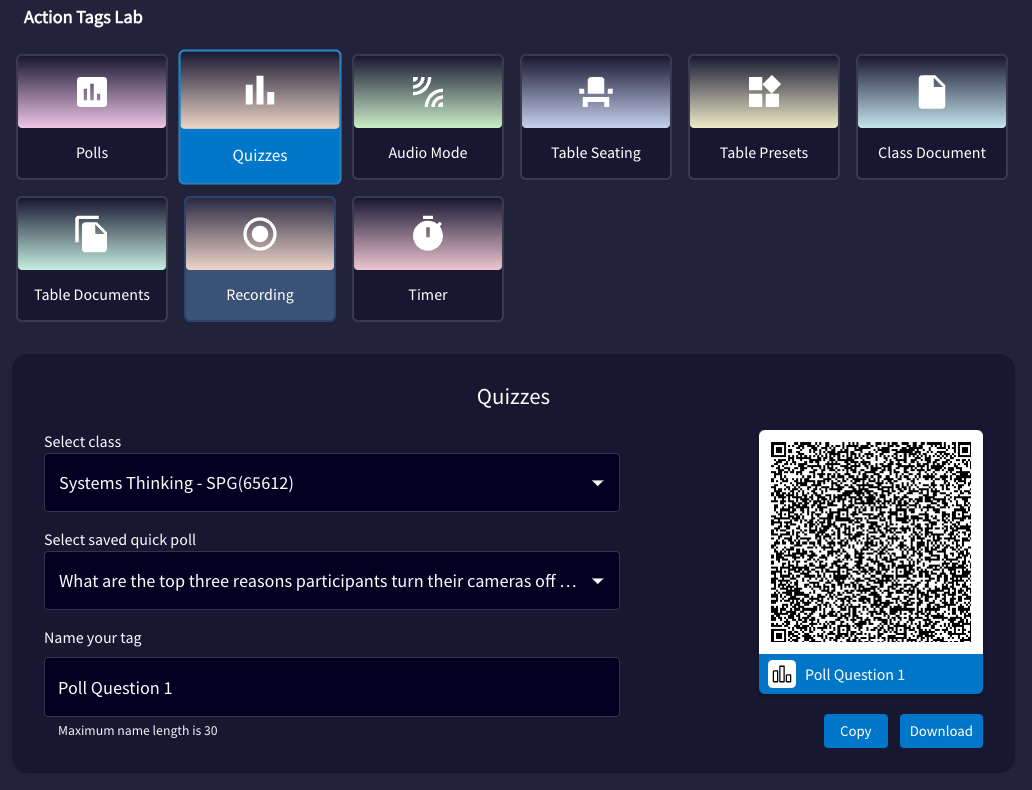Switch to the Table Seating tag type
Viewport: 1032px width, 790px height.
[596, 117]
